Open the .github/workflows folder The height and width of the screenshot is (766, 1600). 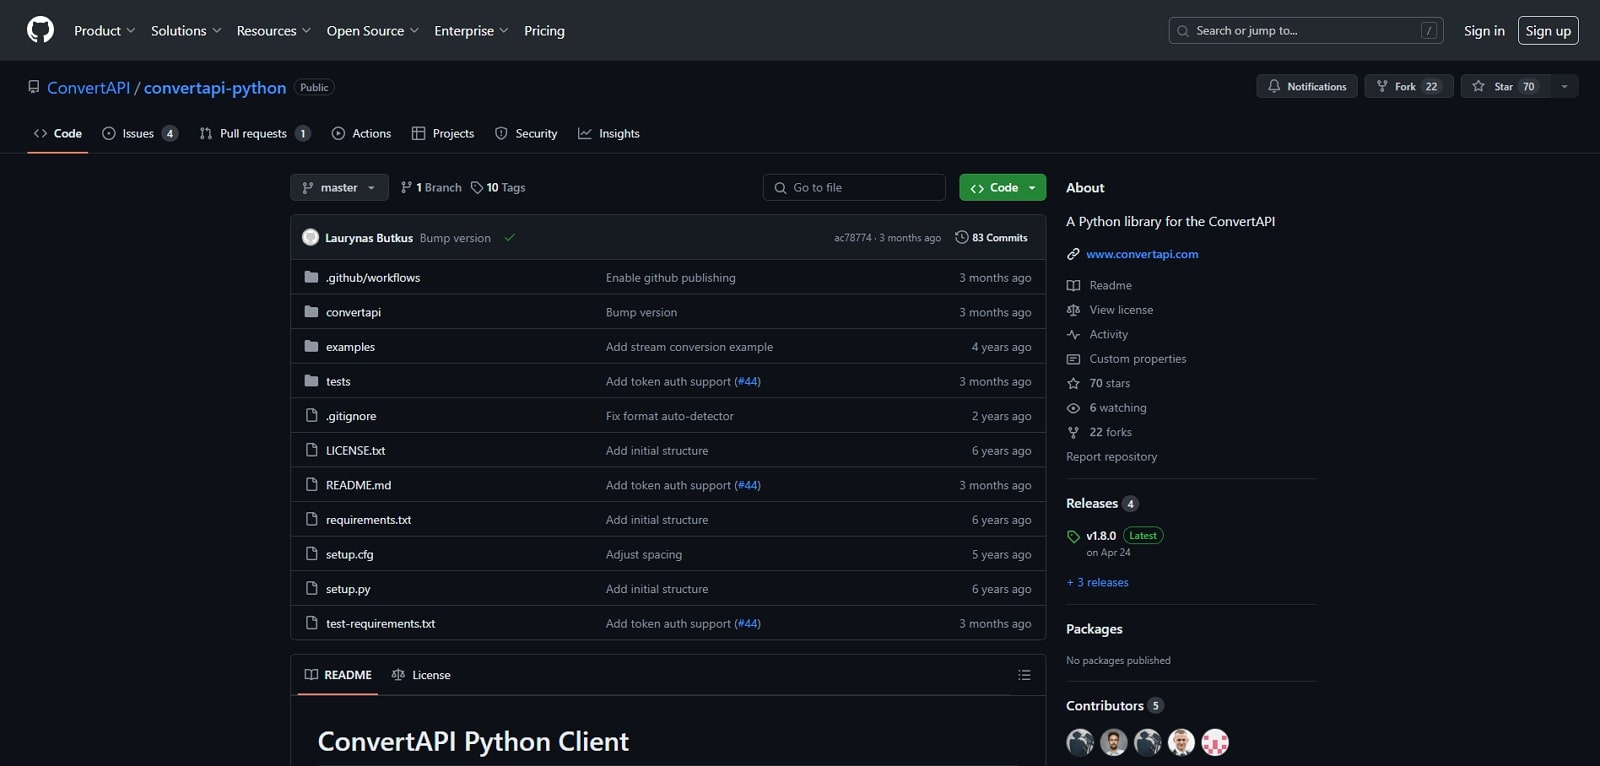(x=373, y=278)
